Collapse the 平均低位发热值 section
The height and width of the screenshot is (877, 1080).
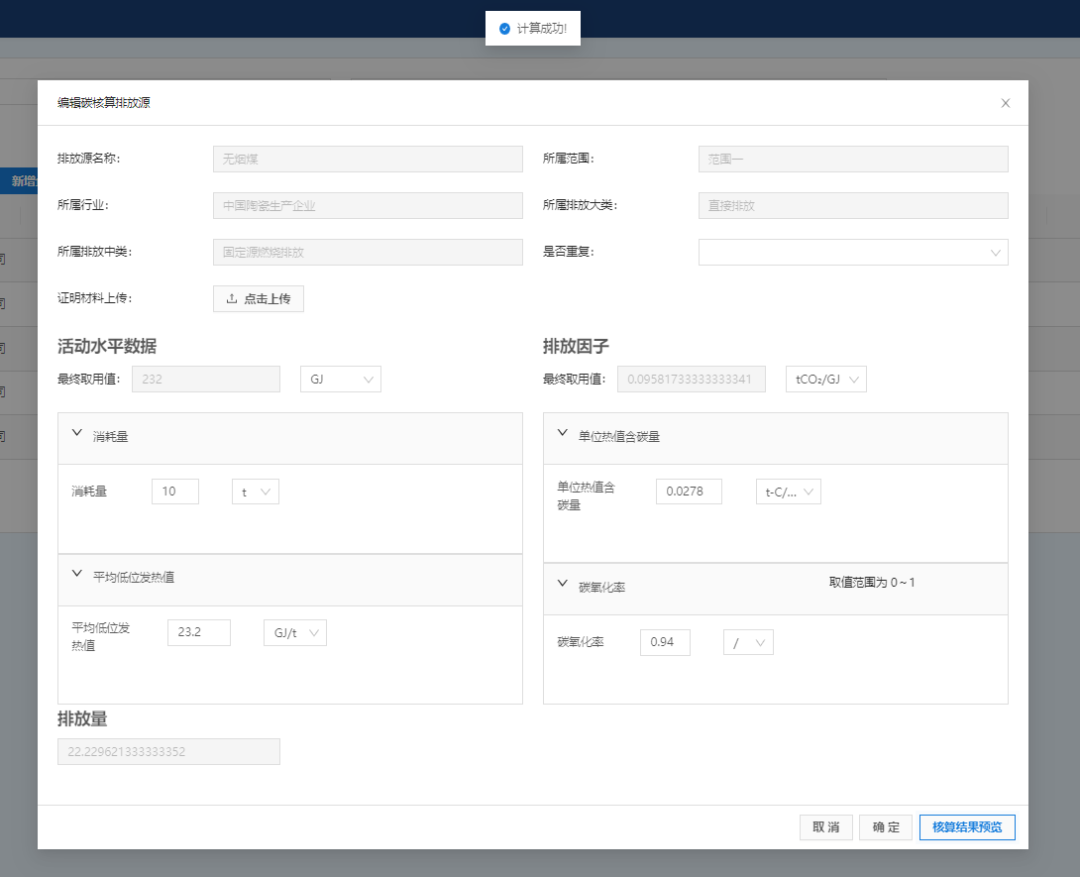click(78, 575)
